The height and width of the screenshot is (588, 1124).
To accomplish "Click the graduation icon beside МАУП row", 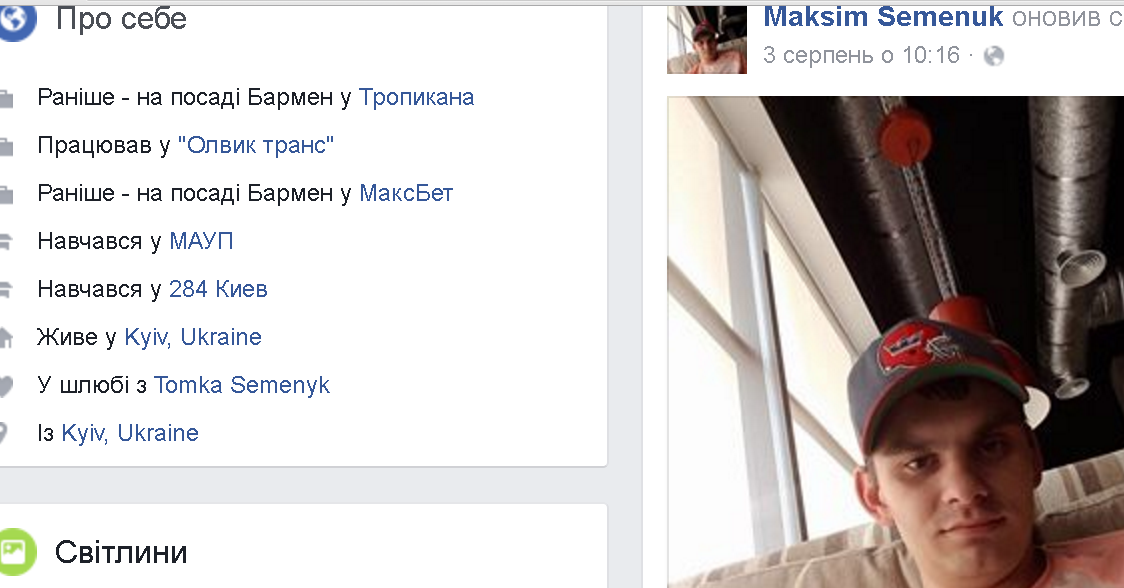I will point(6,242).
